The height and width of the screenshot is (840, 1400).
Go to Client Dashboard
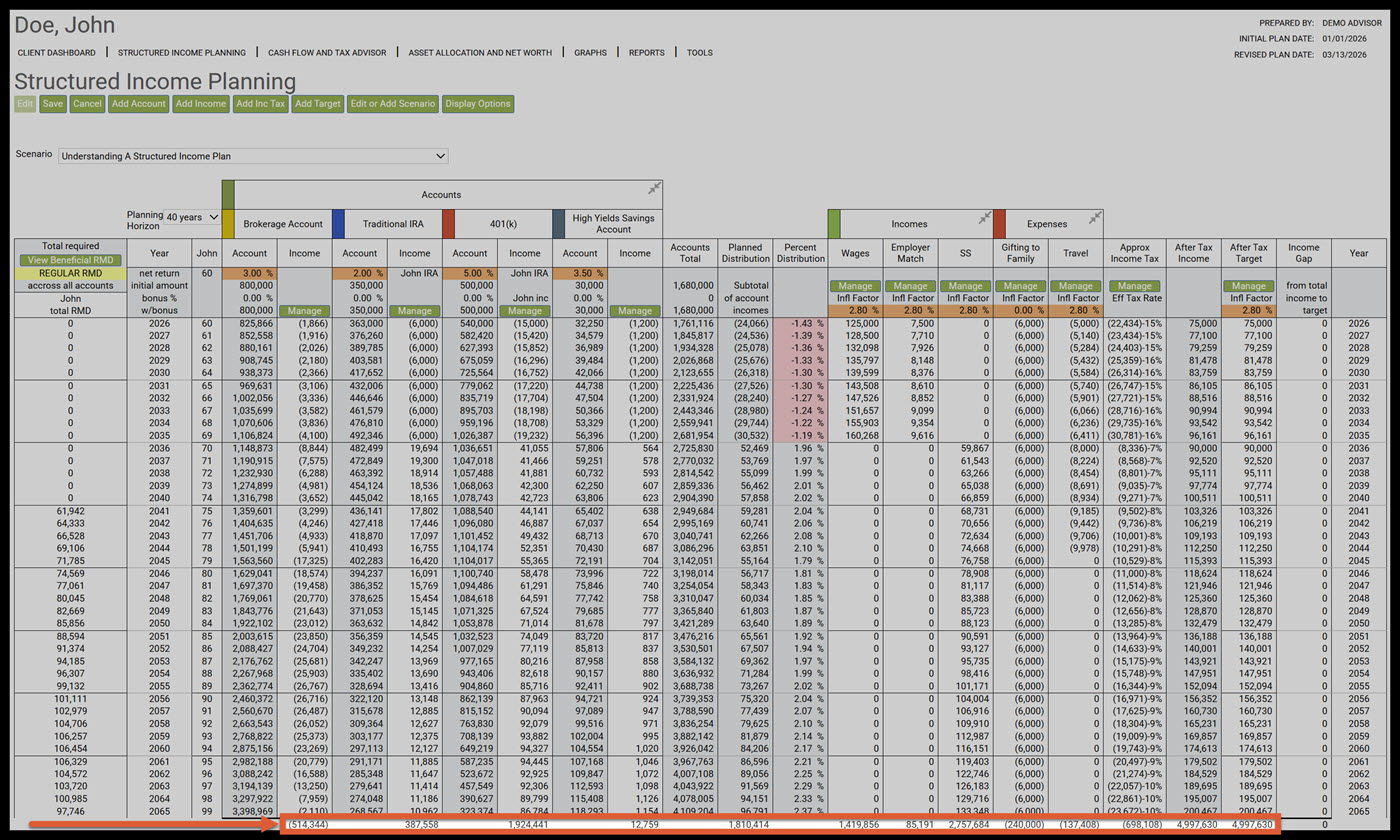(x=57, y=53)
